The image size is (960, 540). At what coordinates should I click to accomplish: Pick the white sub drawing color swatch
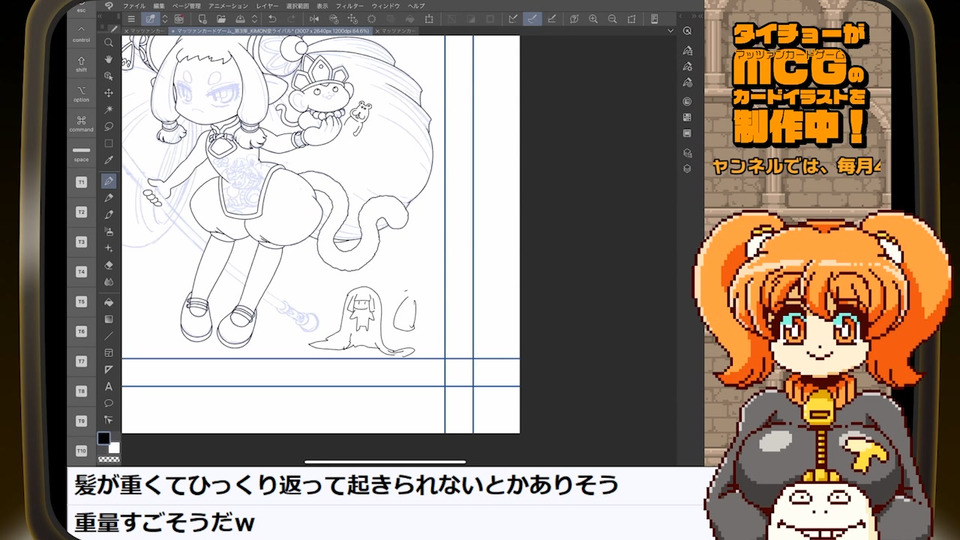[x=113, y=447]
